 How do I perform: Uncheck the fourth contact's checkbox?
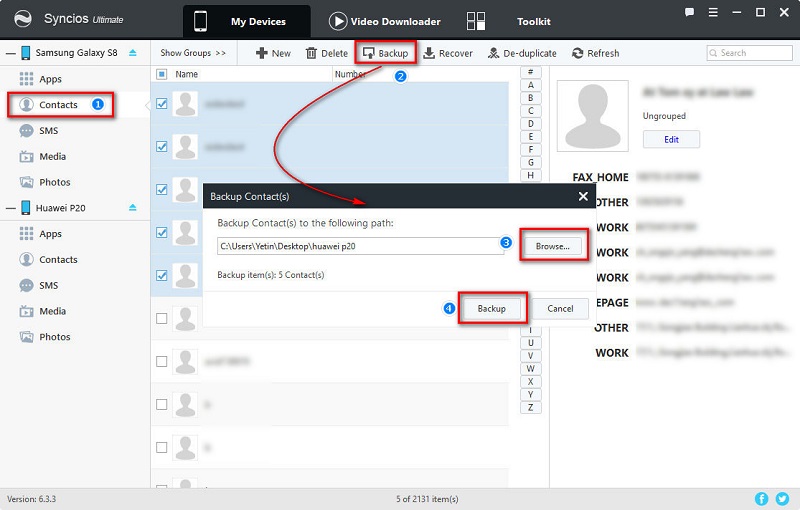[x=162, y=233]
